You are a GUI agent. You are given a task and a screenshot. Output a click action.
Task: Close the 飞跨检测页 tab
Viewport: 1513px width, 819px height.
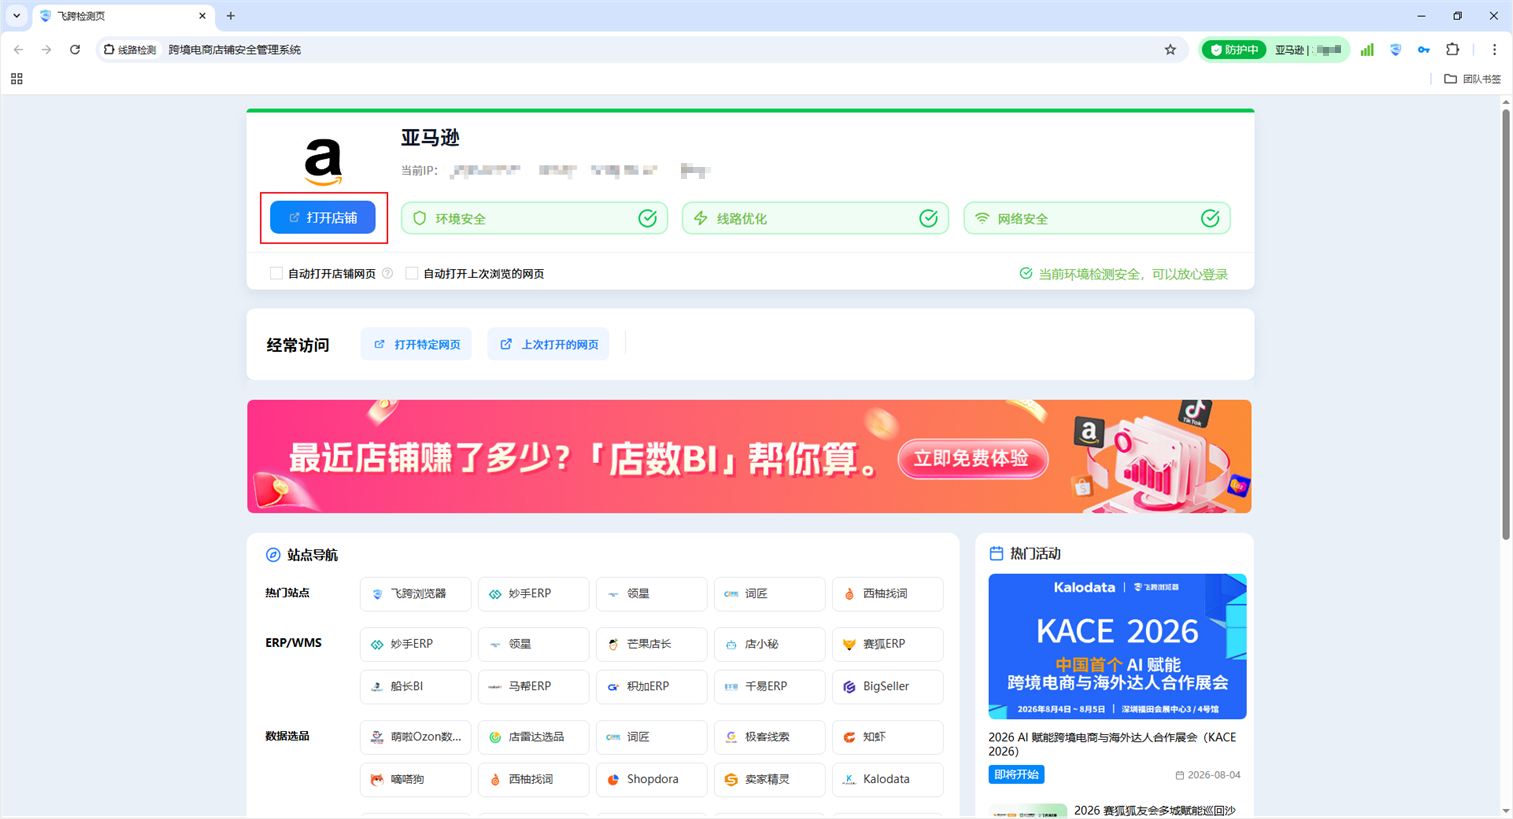(202, 16)
